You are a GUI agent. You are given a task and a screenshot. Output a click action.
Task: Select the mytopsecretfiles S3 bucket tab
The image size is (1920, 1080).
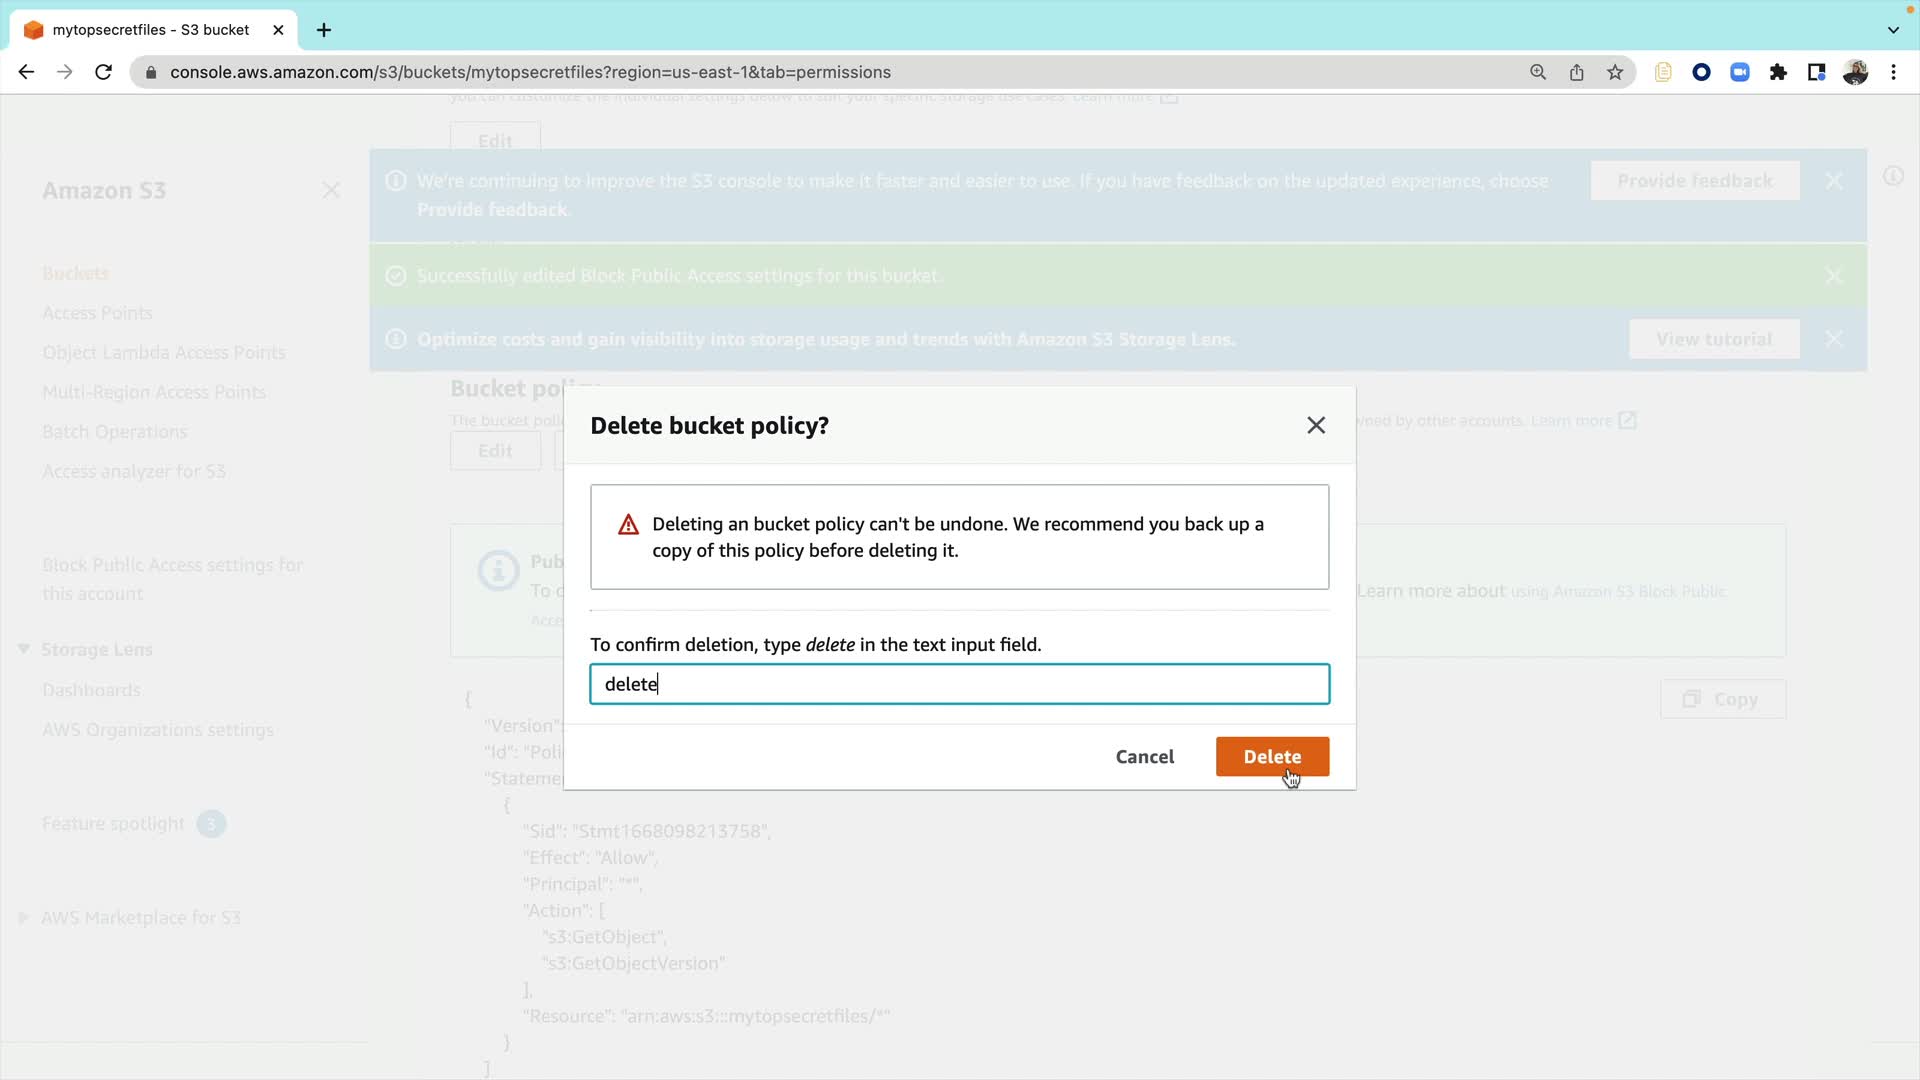click(x=150, y=30)
